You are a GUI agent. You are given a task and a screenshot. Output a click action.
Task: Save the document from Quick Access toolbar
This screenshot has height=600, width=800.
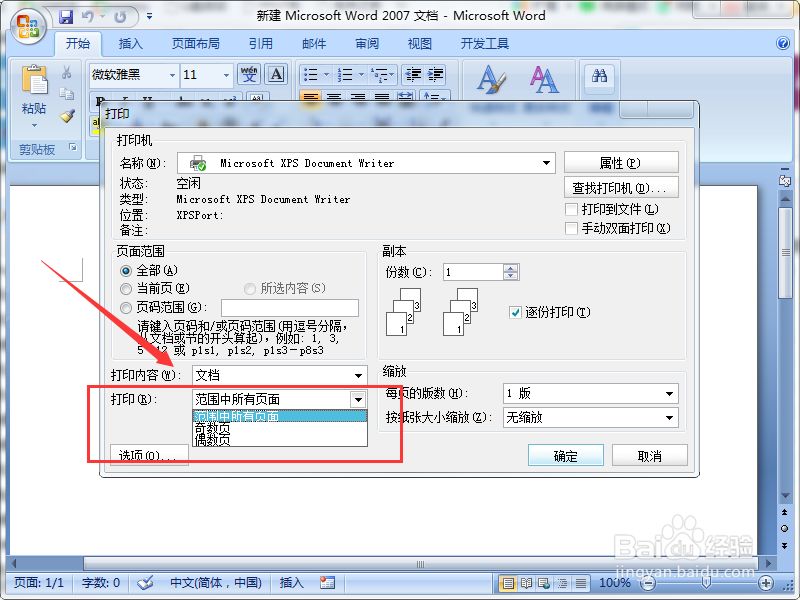66,17
